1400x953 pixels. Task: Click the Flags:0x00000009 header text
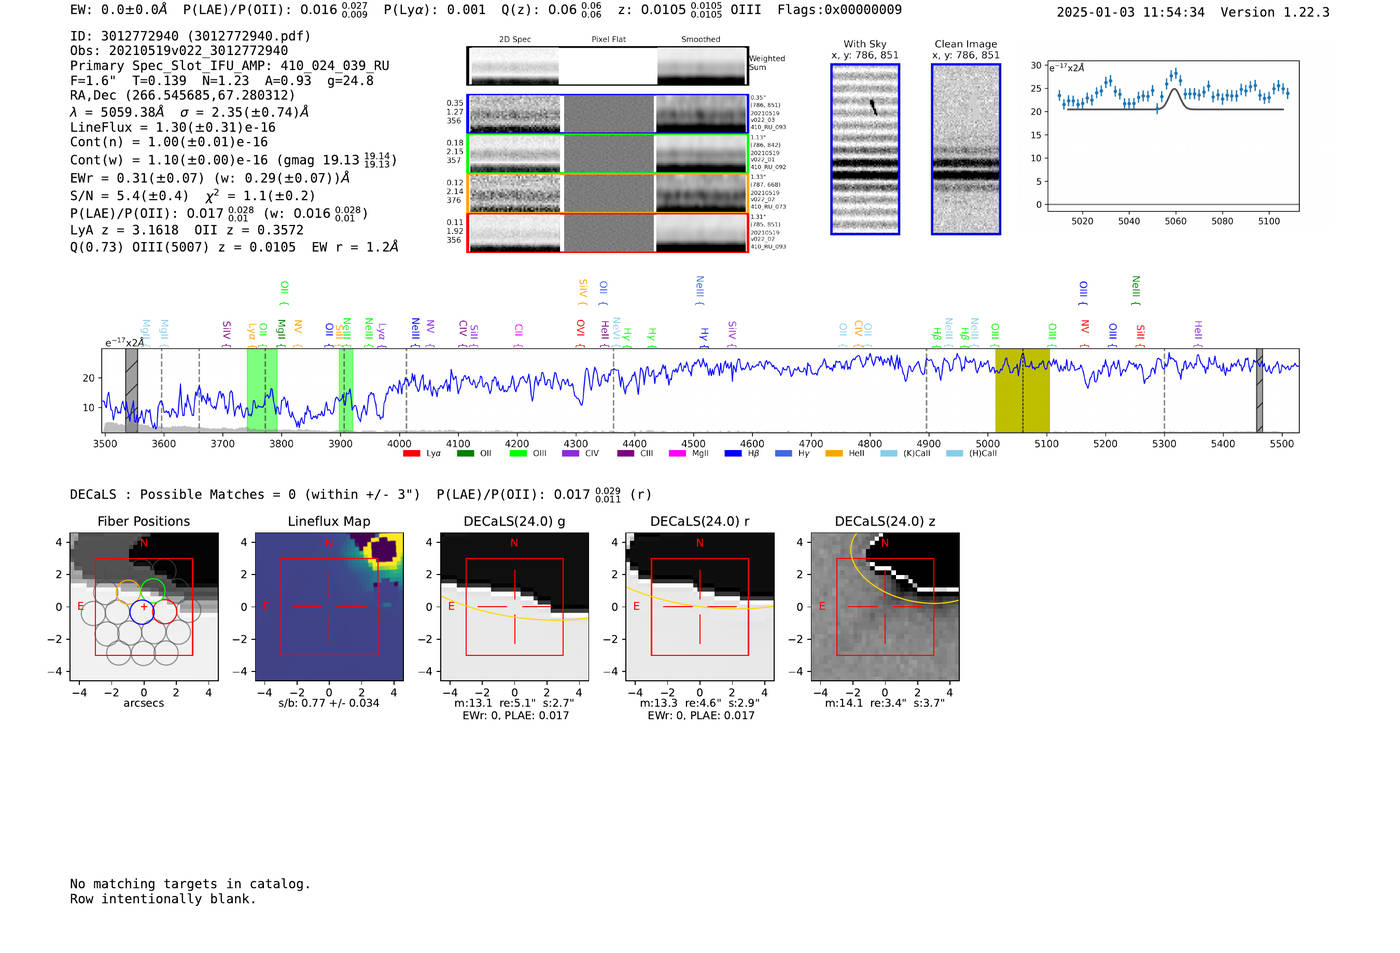839,10
